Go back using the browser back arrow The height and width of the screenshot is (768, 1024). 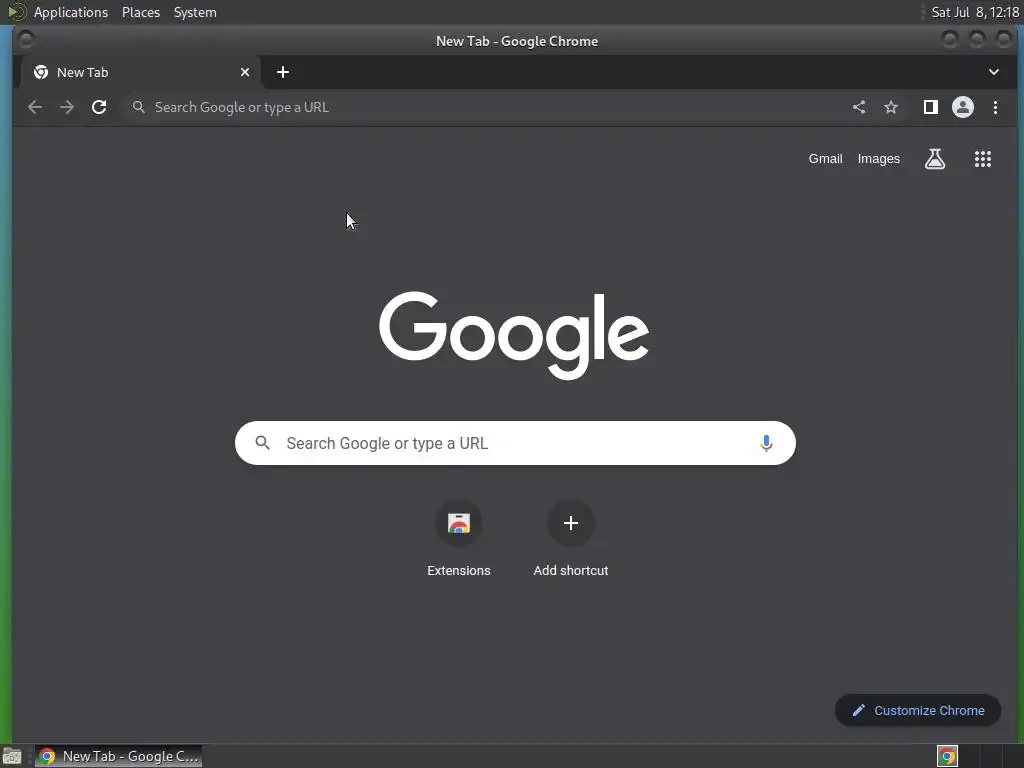[x=35, y=107]
